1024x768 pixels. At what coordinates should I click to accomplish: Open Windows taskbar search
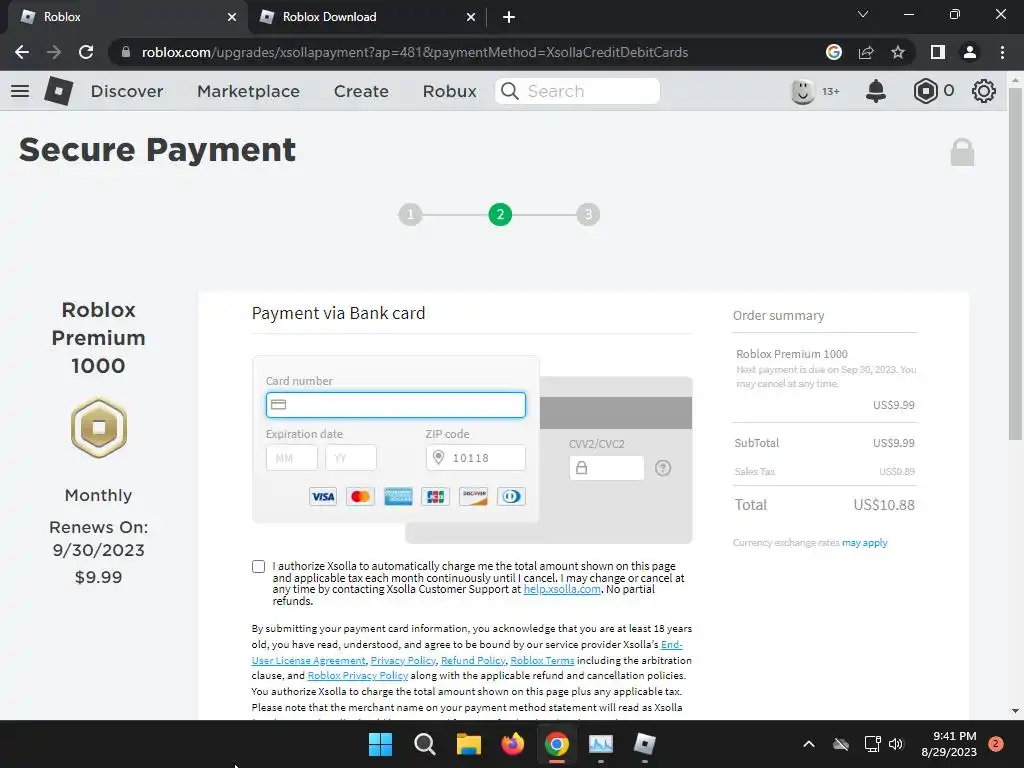424,744
